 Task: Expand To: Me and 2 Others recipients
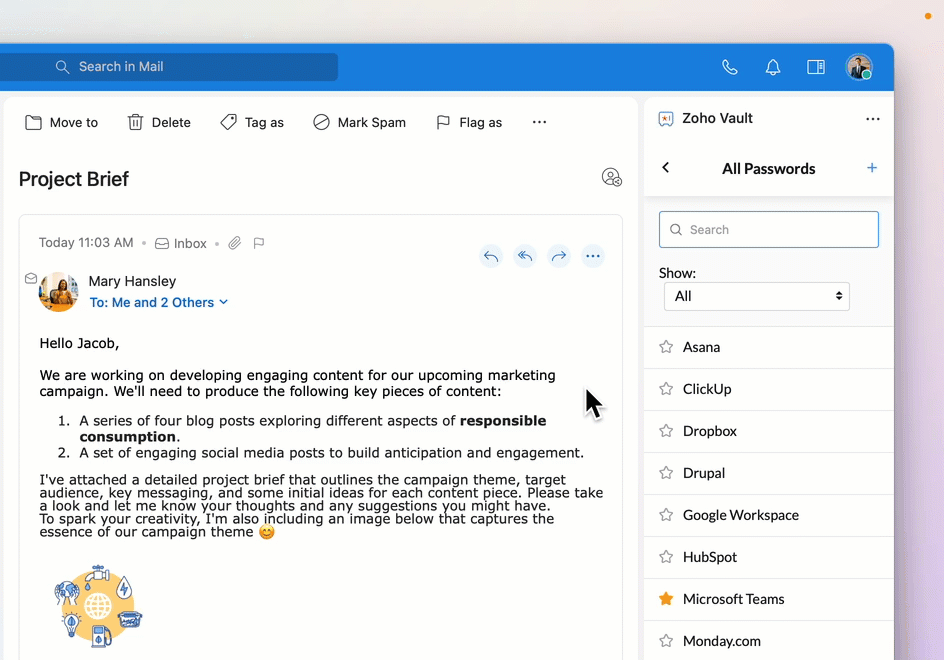159,302
